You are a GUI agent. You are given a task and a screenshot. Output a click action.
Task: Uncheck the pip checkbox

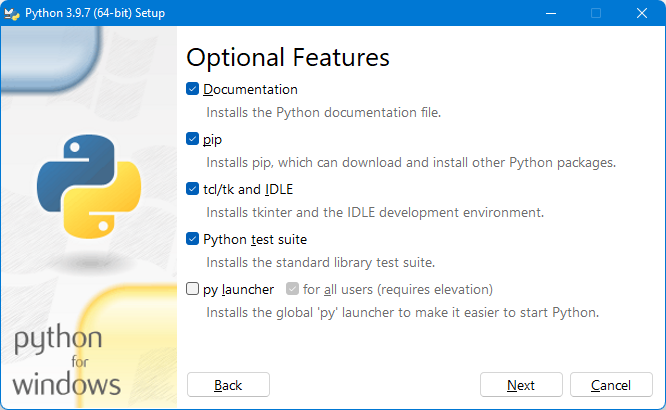tap(192, 139)
